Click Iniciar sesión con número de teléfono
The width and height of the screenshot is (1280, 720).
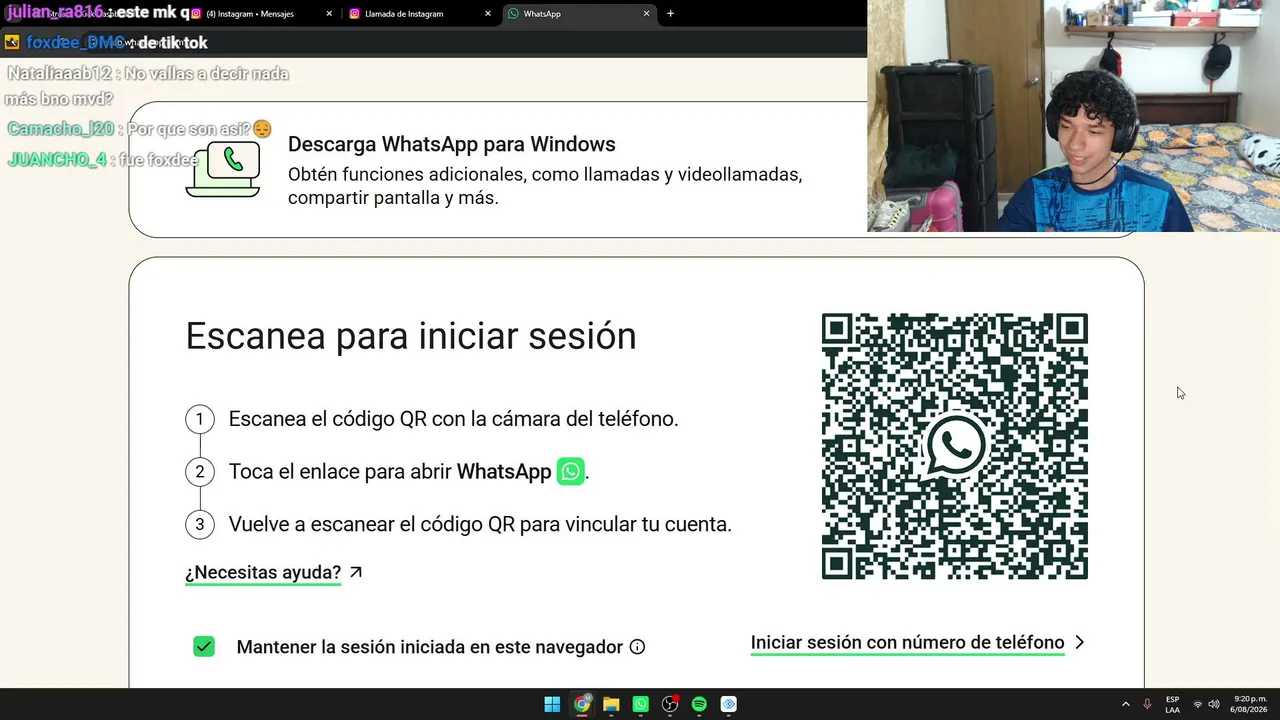tap(907, 643)
